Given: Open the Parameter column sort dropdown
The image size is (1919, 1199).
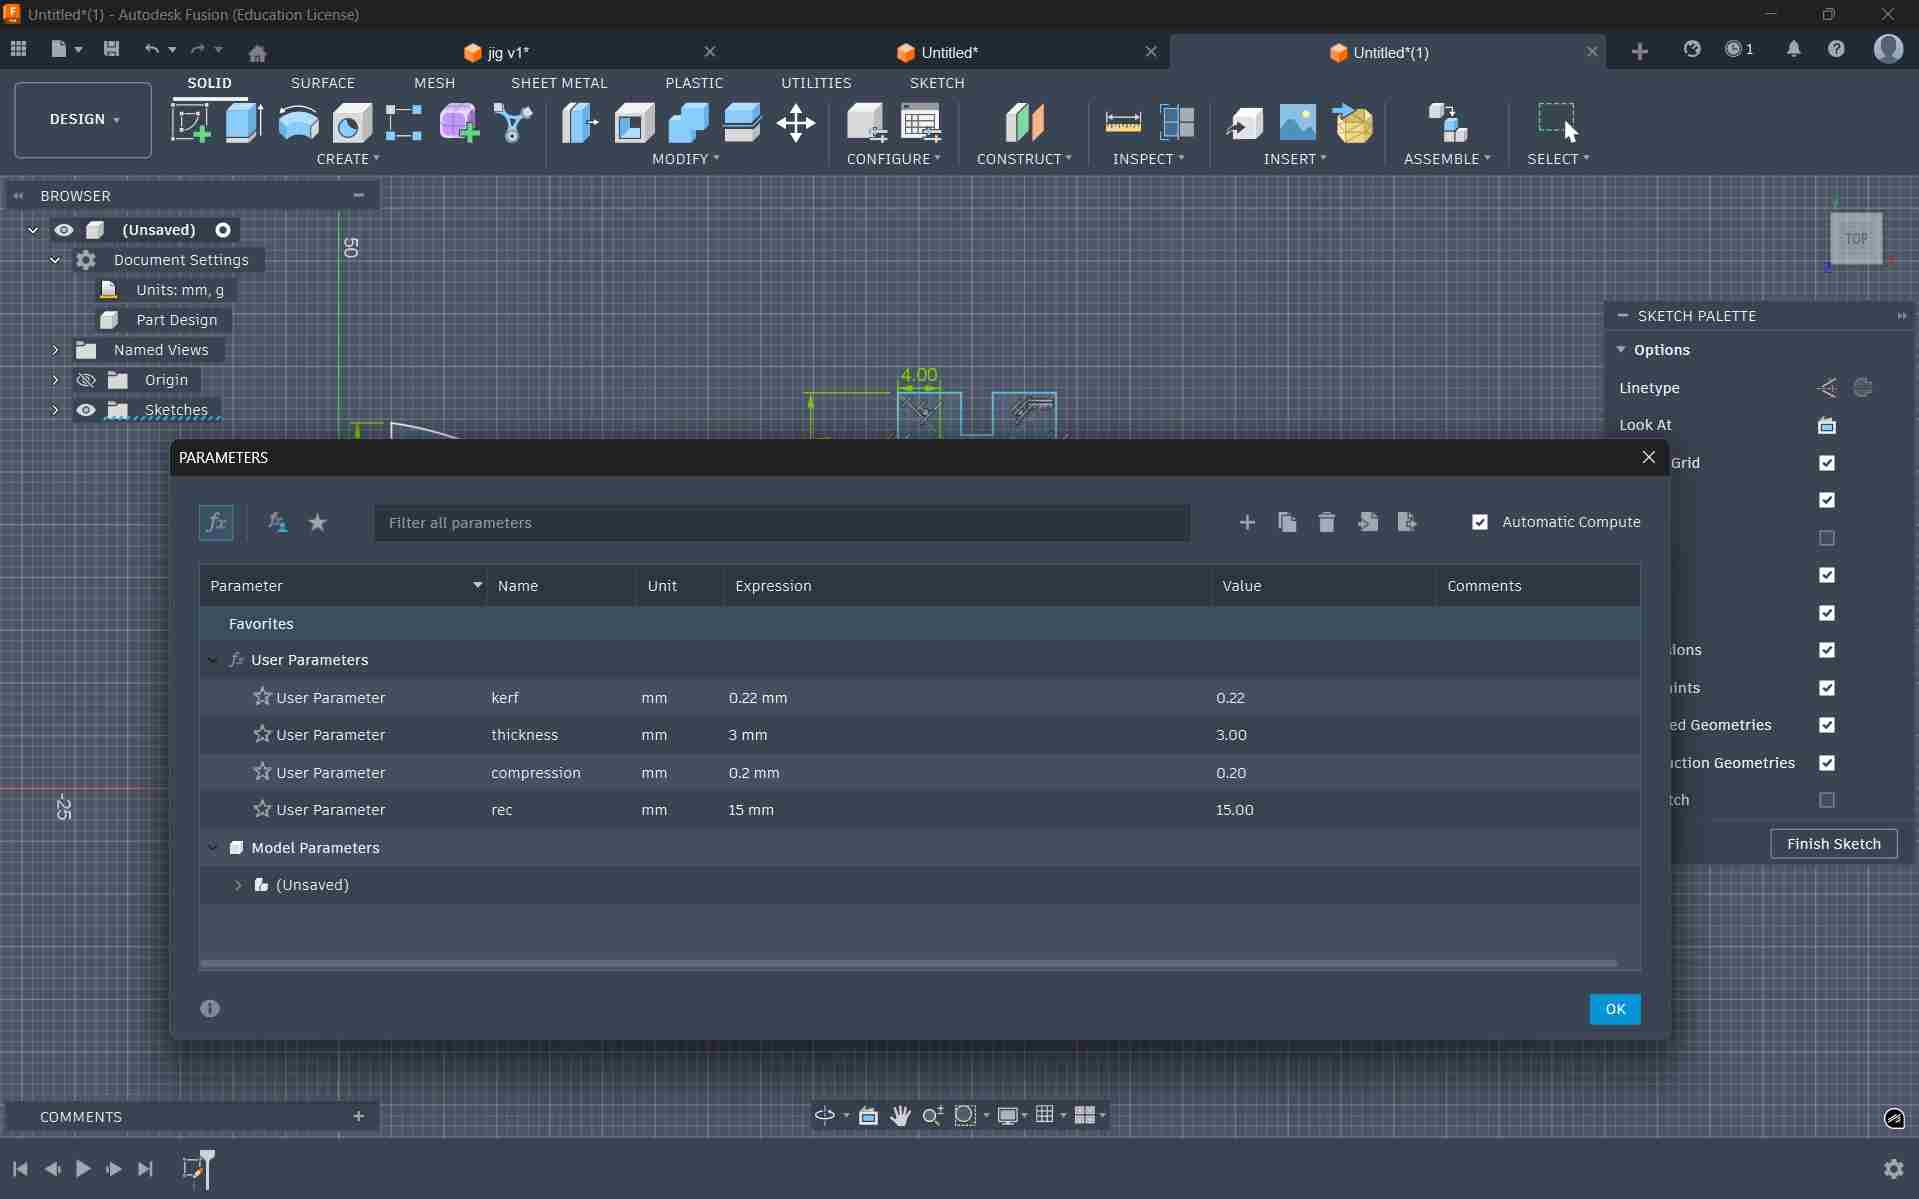Looking at the screenshot, I should (x=477, y=586).
